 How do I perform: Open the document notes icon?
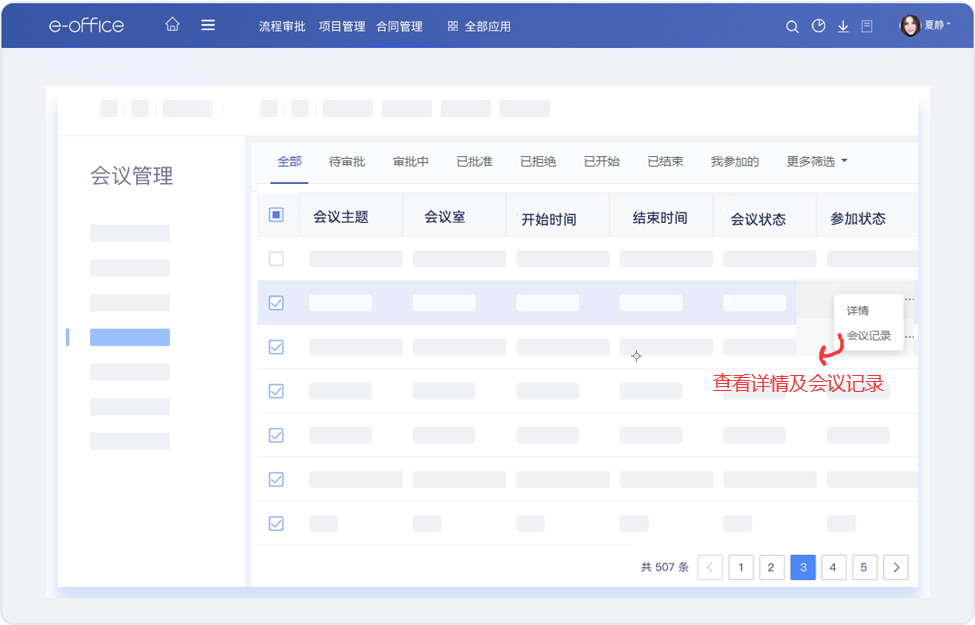[867, 27]
